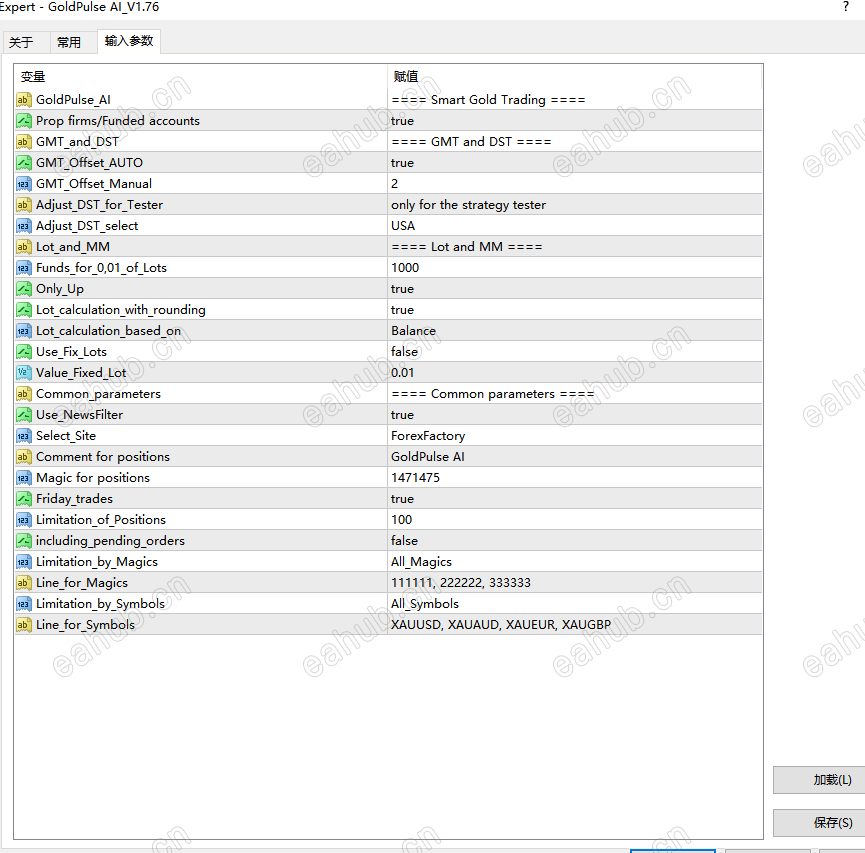Click the boolean icon beside Only_Up

click(23, 289)
